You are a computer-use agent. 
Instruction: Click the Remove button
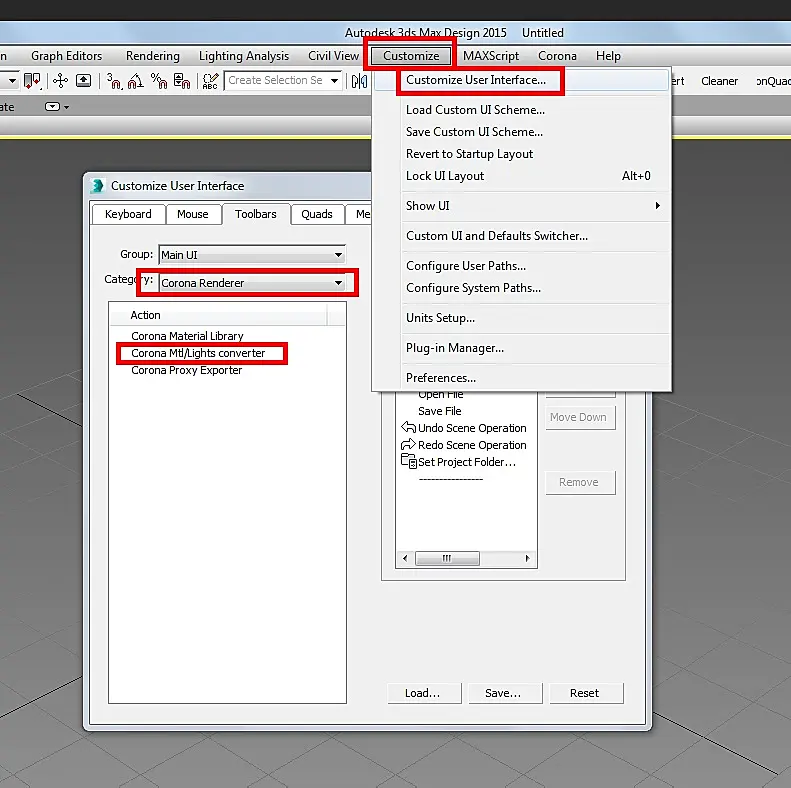(579, 482)
